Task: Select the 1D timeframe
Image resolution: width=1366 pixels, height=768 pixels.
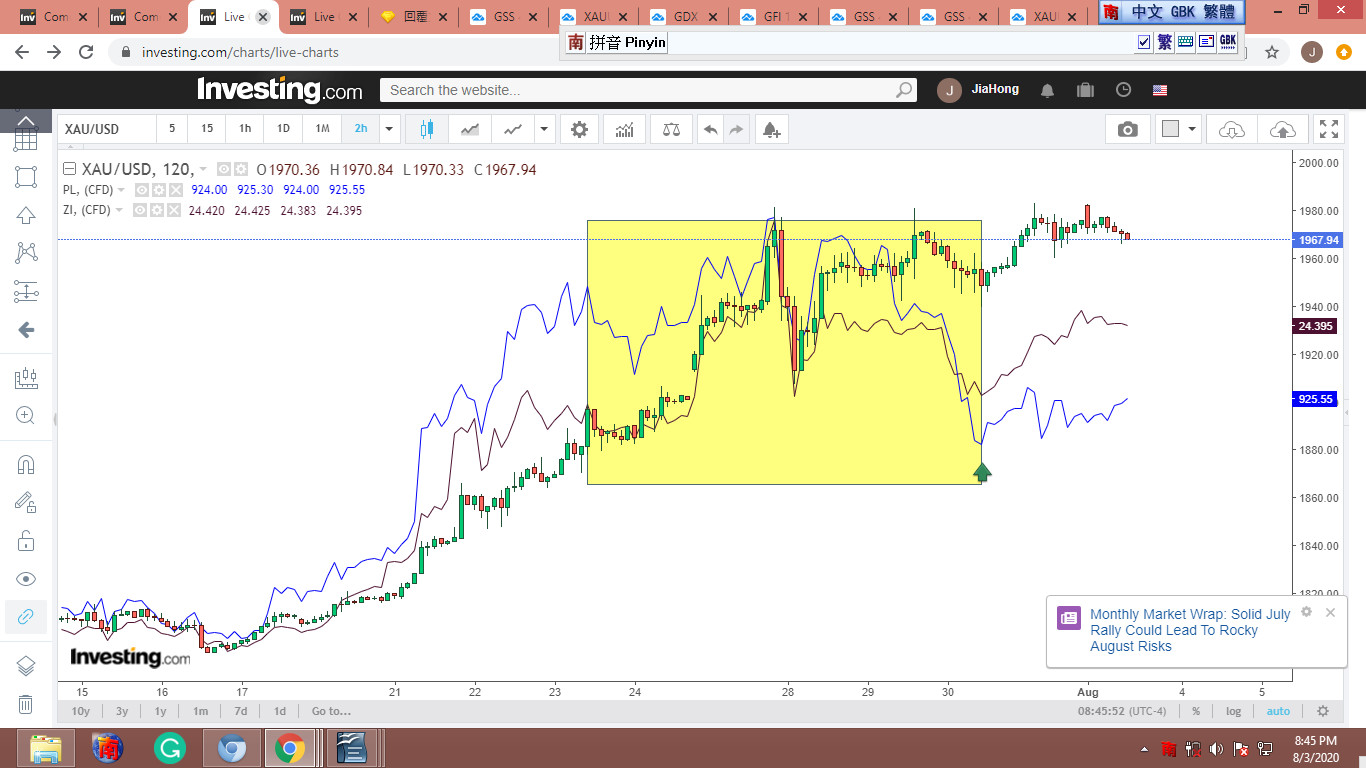Action: pyautogui.click(x=283, y=129)
